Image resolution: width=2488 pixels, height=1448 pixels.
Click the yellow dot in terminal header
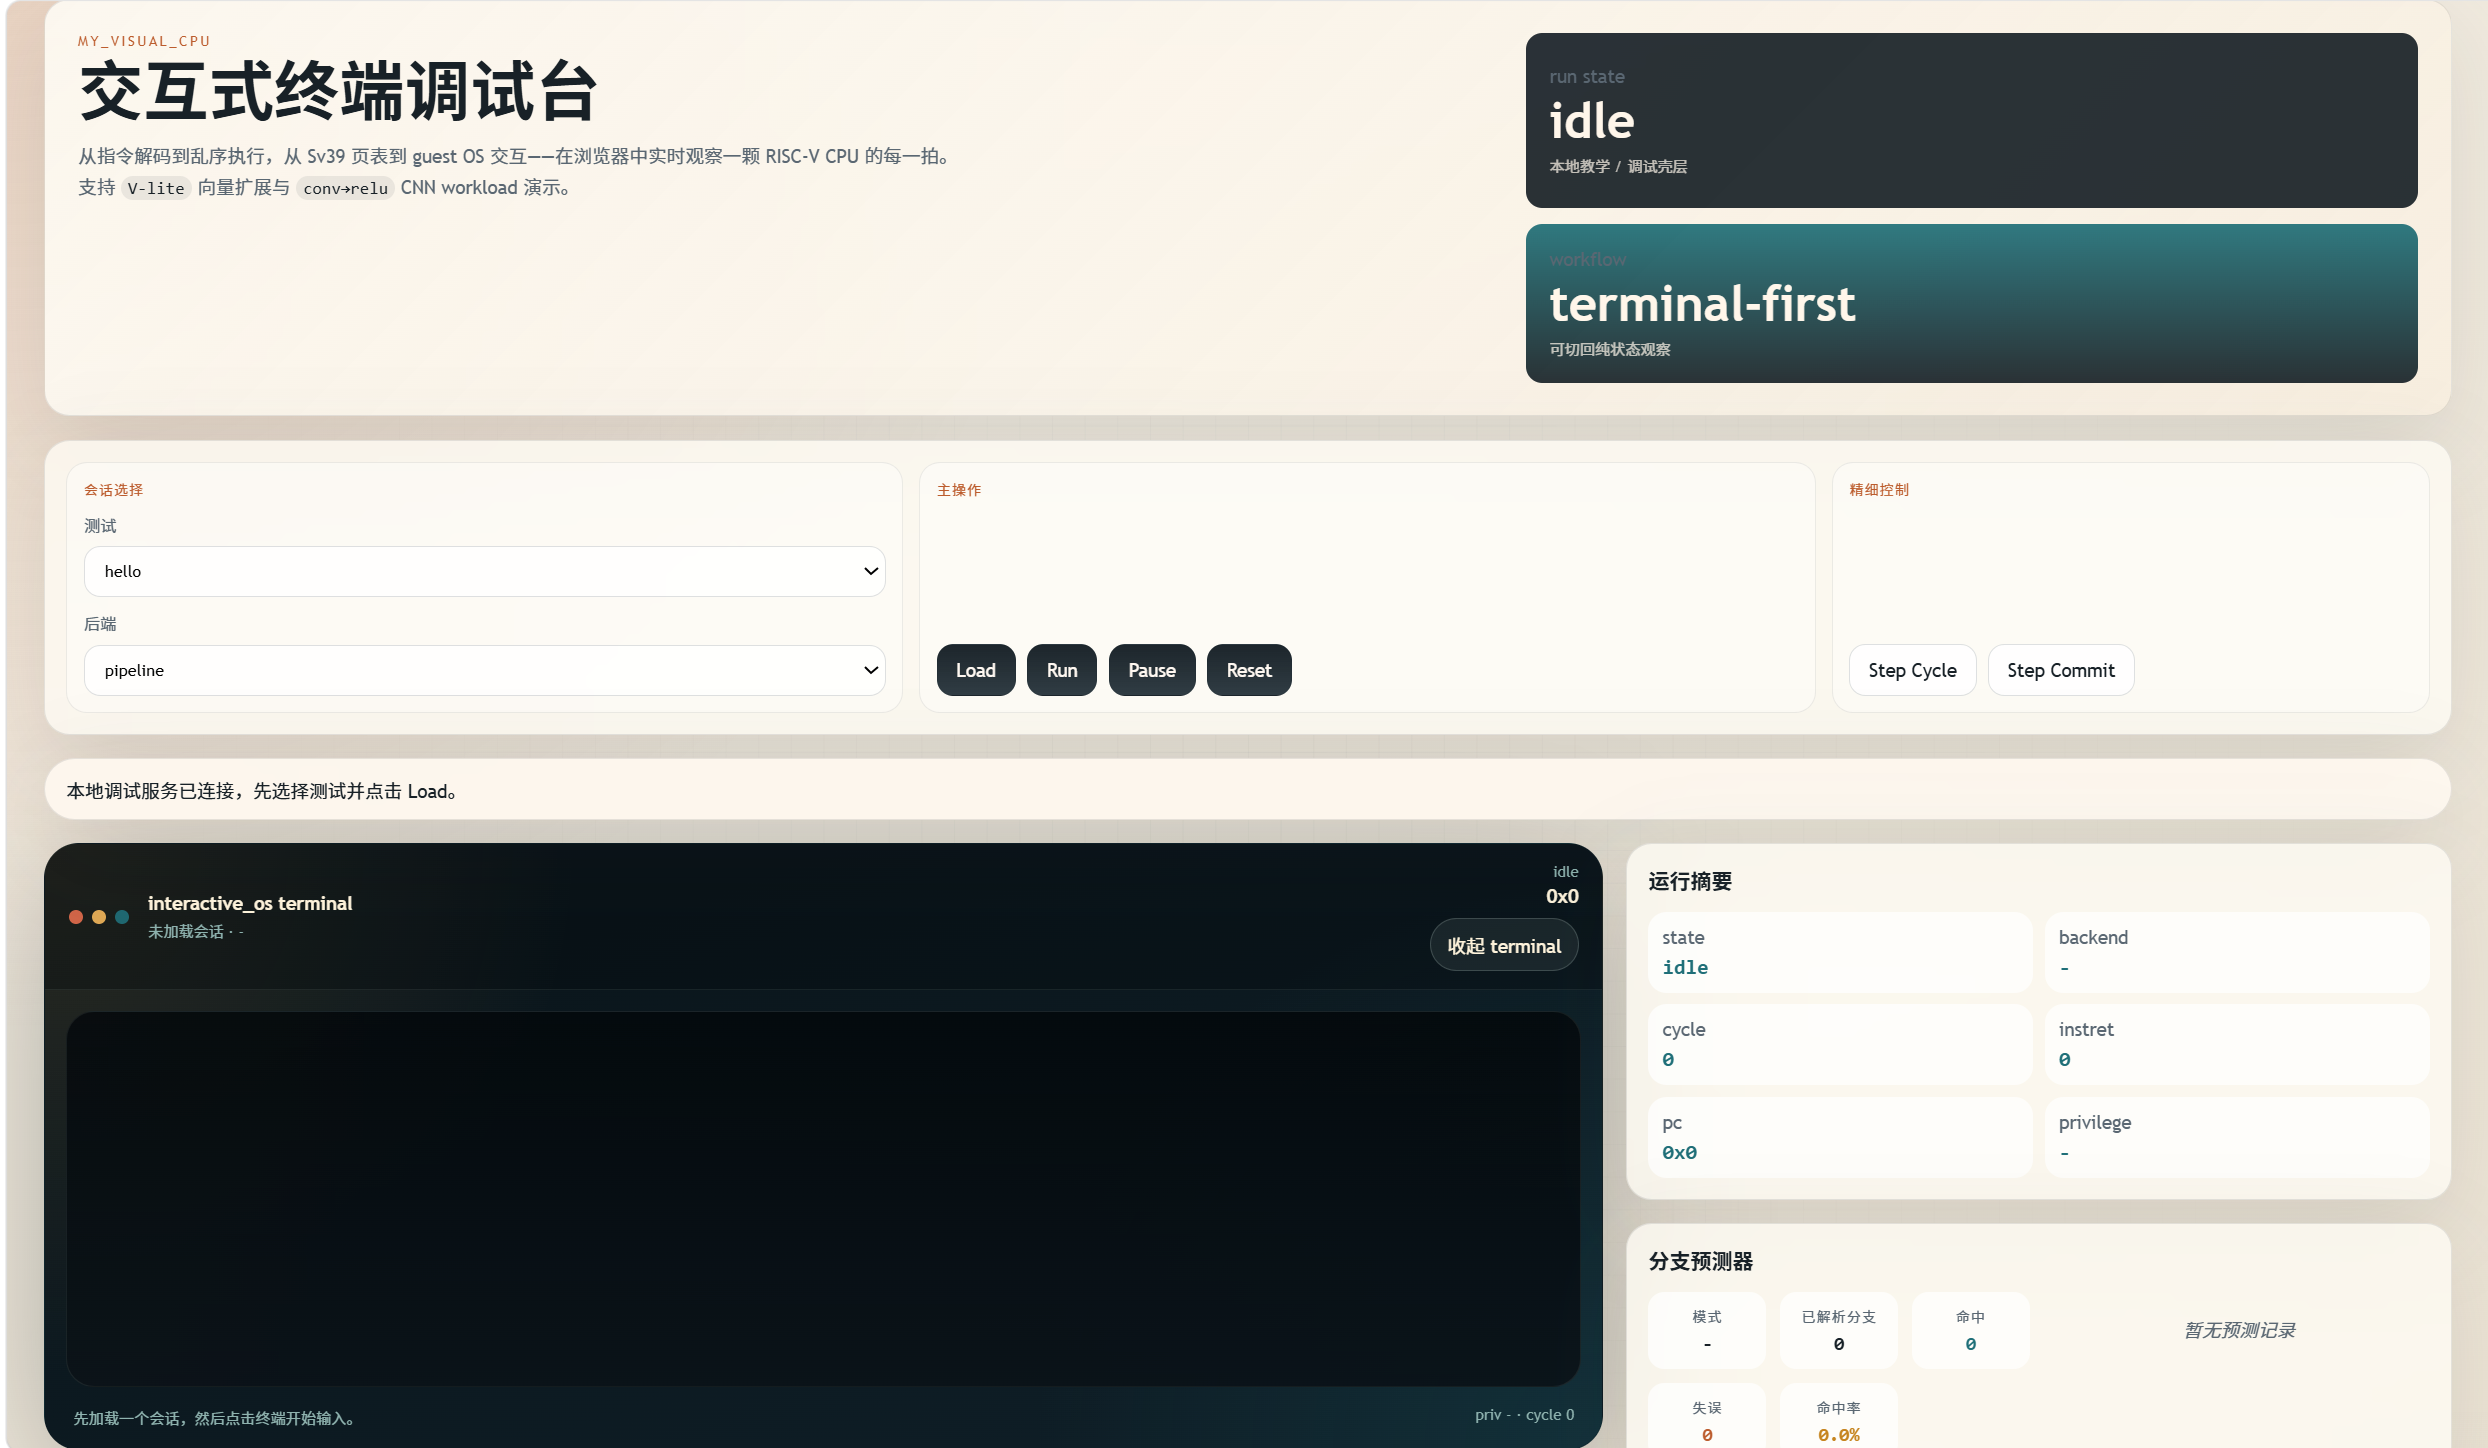pos(99,917)
